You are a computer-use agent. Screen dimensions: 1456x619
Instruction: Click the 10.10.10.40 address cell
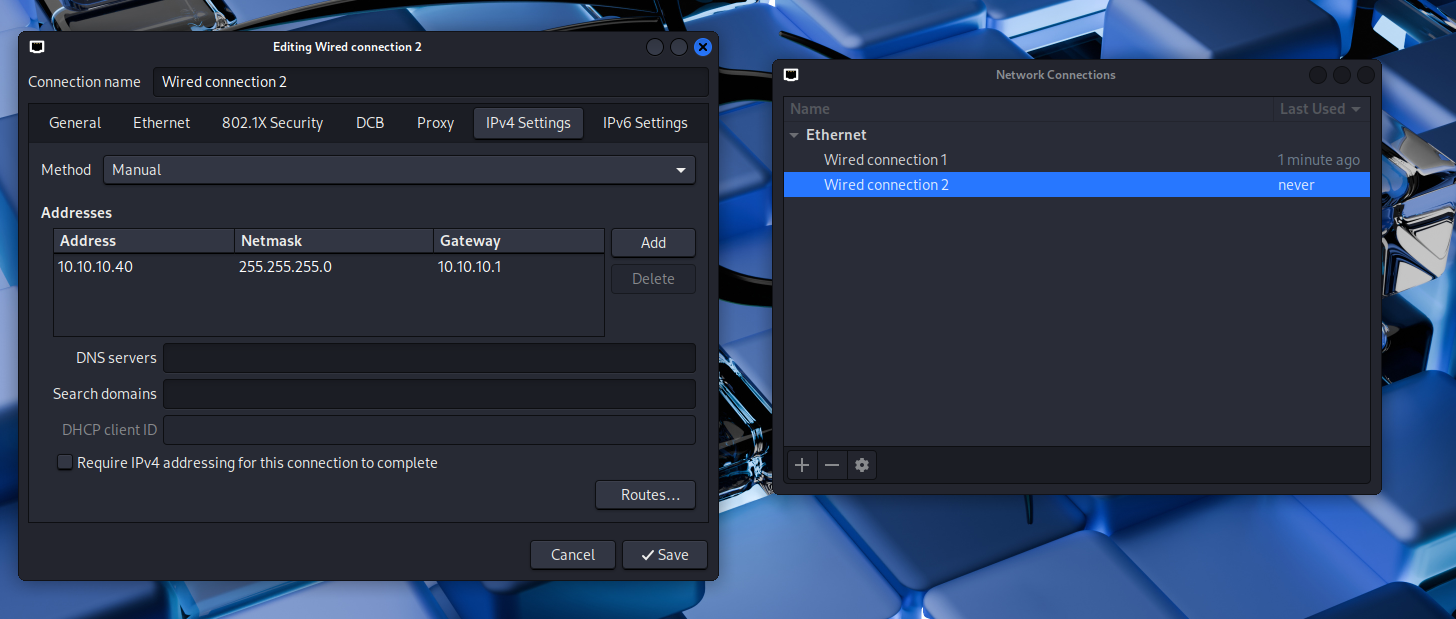tap(96, 267)
